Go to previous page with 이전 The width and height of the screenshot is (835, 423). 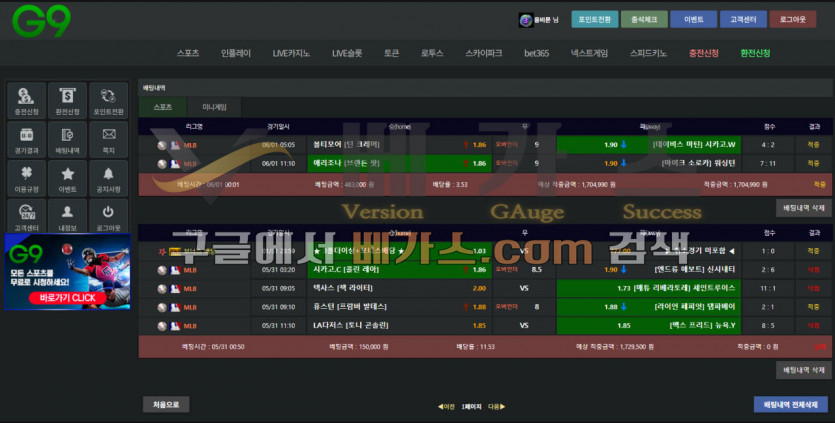point(446,406)
